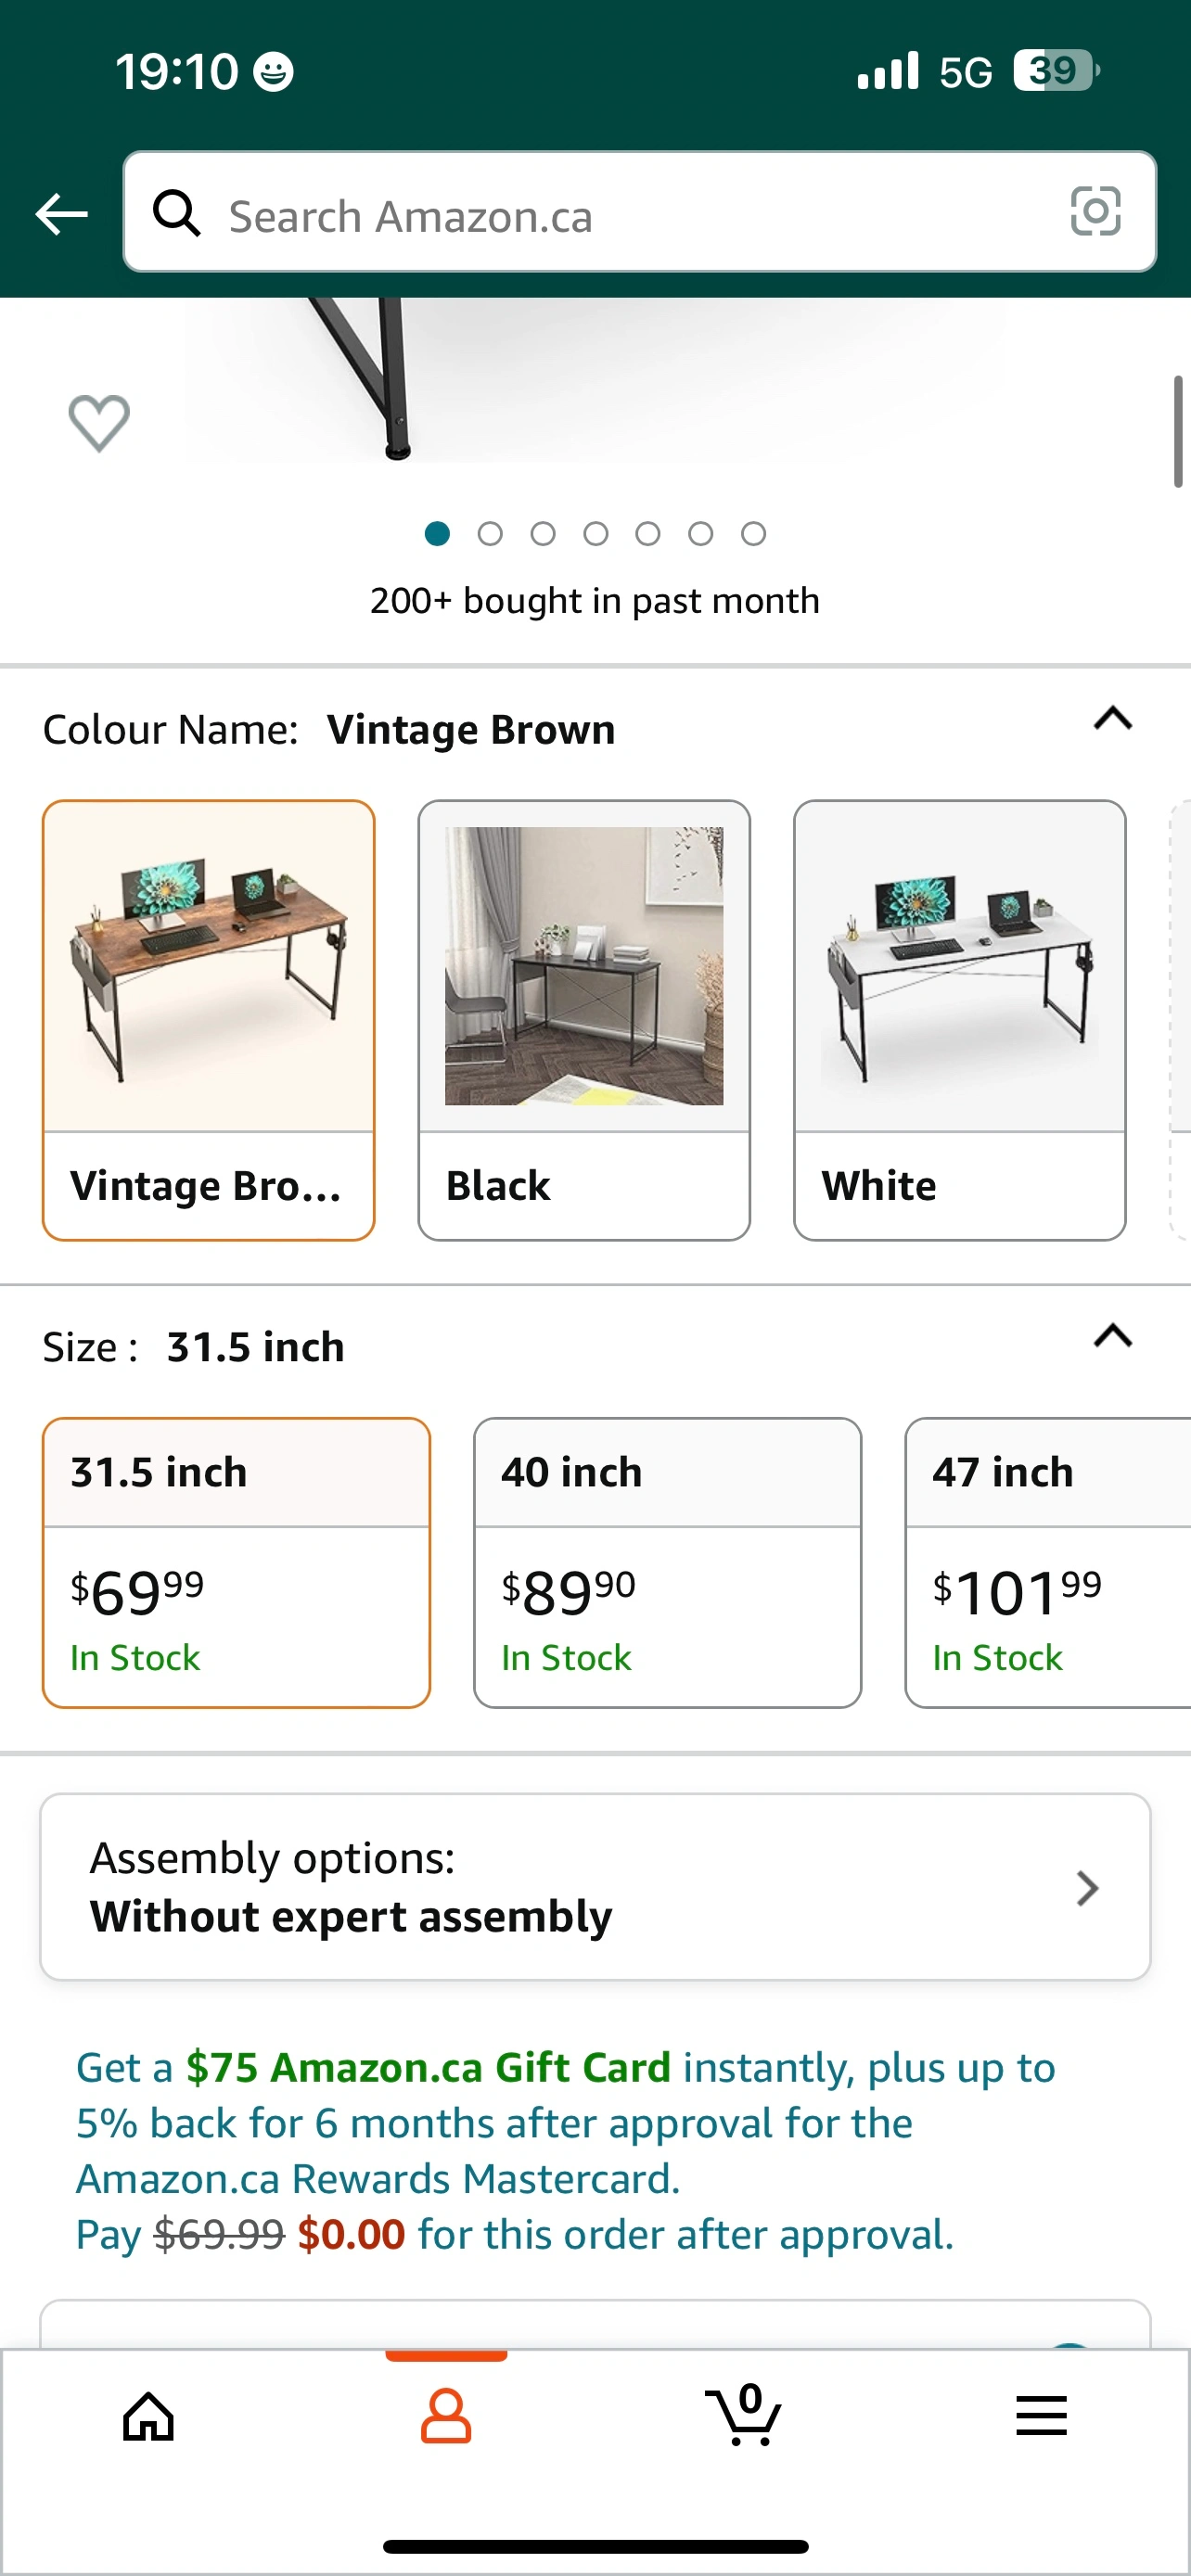
Task: Open Assembly options chooser
Action: 595,1887
